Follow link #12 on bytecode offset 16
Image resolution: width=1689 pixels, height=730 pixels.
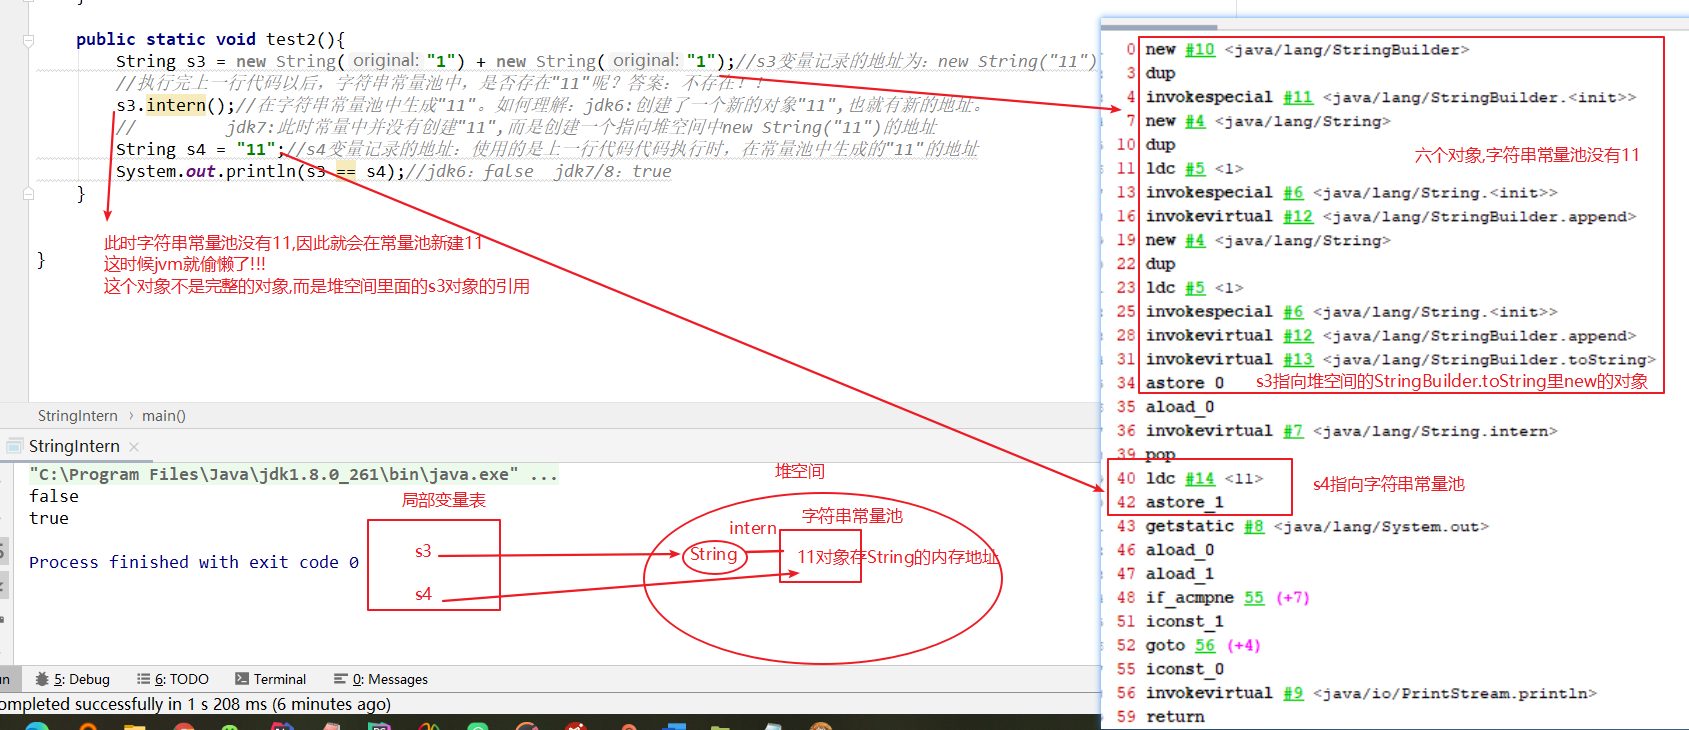(x=1298, y=216)
